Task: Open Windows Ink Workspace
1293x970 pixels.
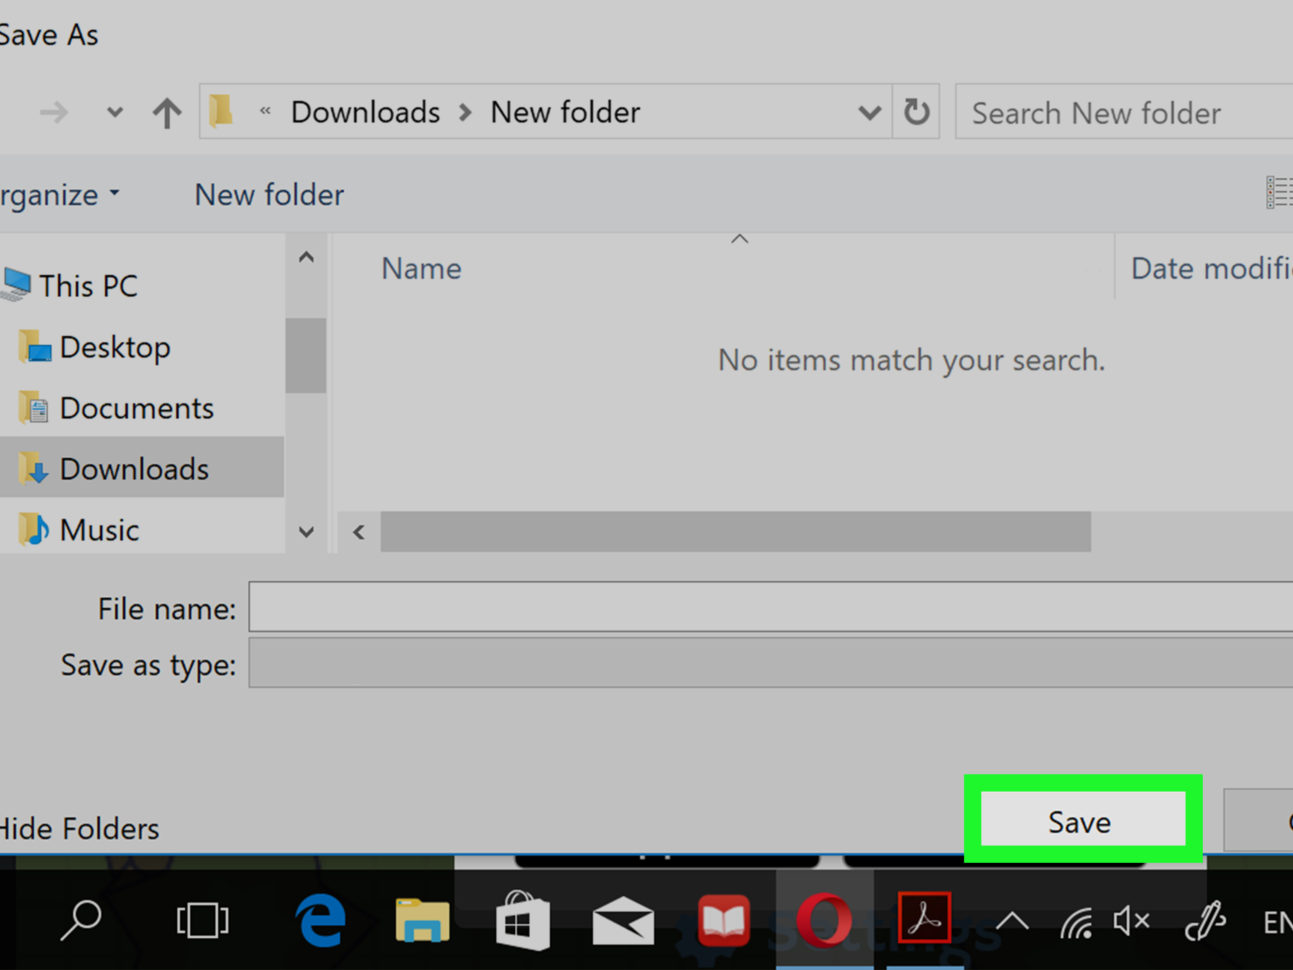Action: (x=1206, y=920)
